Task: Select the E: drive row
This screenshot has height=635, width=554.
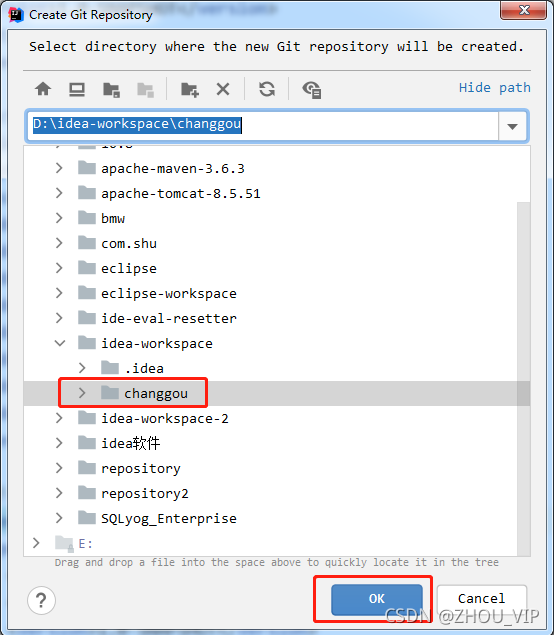Action: [x=270, y=543]
